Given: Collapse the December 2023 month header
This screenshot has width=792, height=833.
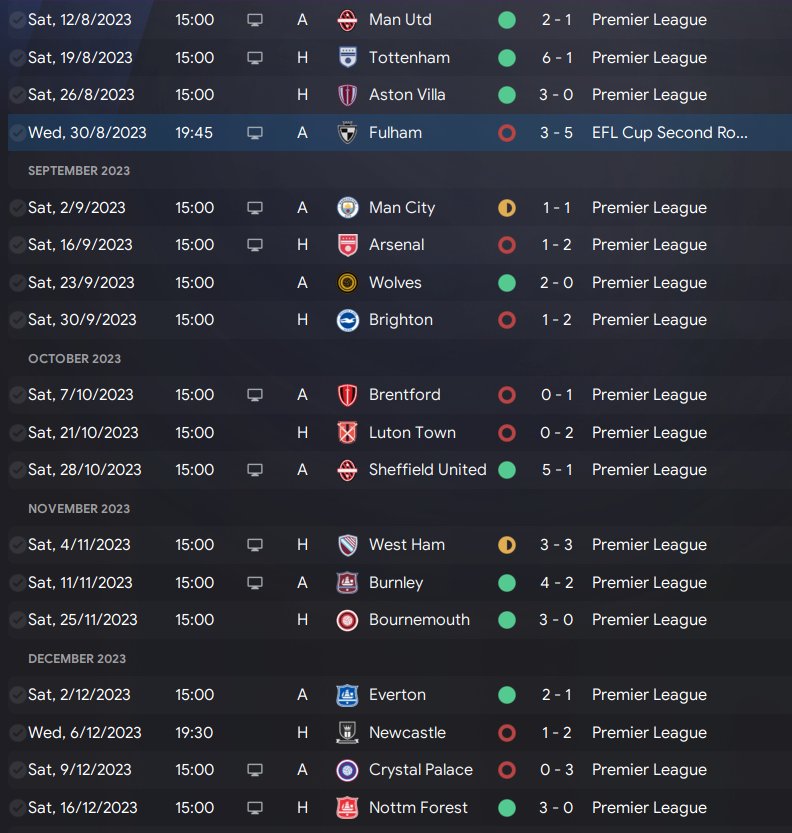Looking at the screenshot, I should pyautogui.click(x=77, y=659).
